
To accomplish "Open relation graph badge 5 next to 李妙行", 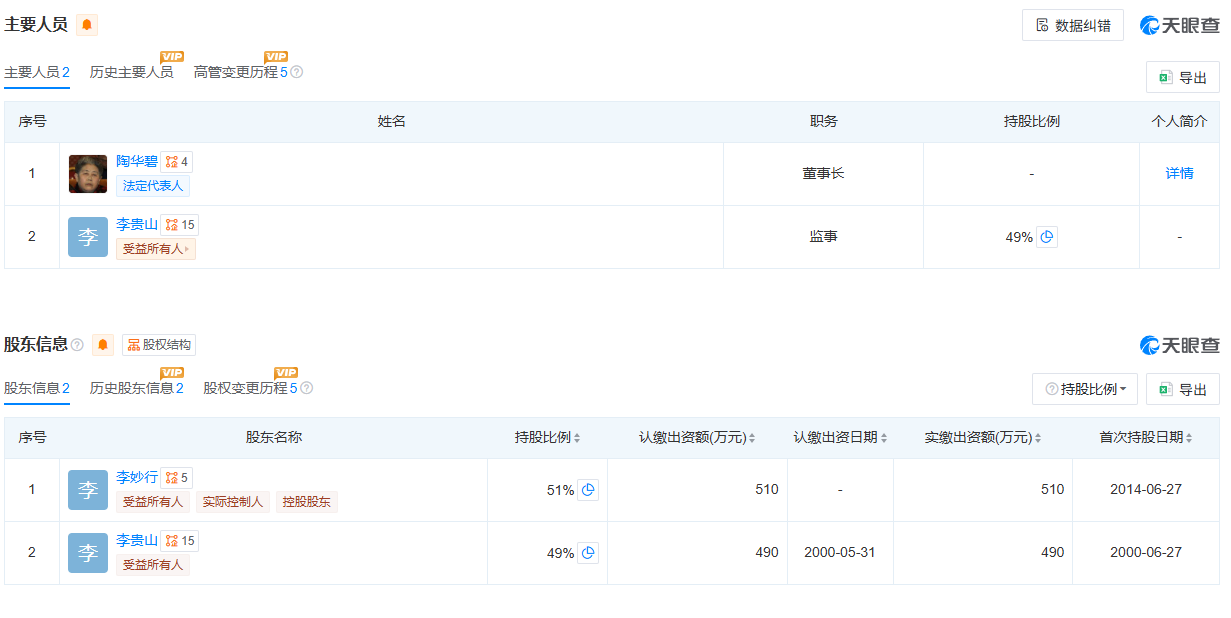I will coord(176,478).
